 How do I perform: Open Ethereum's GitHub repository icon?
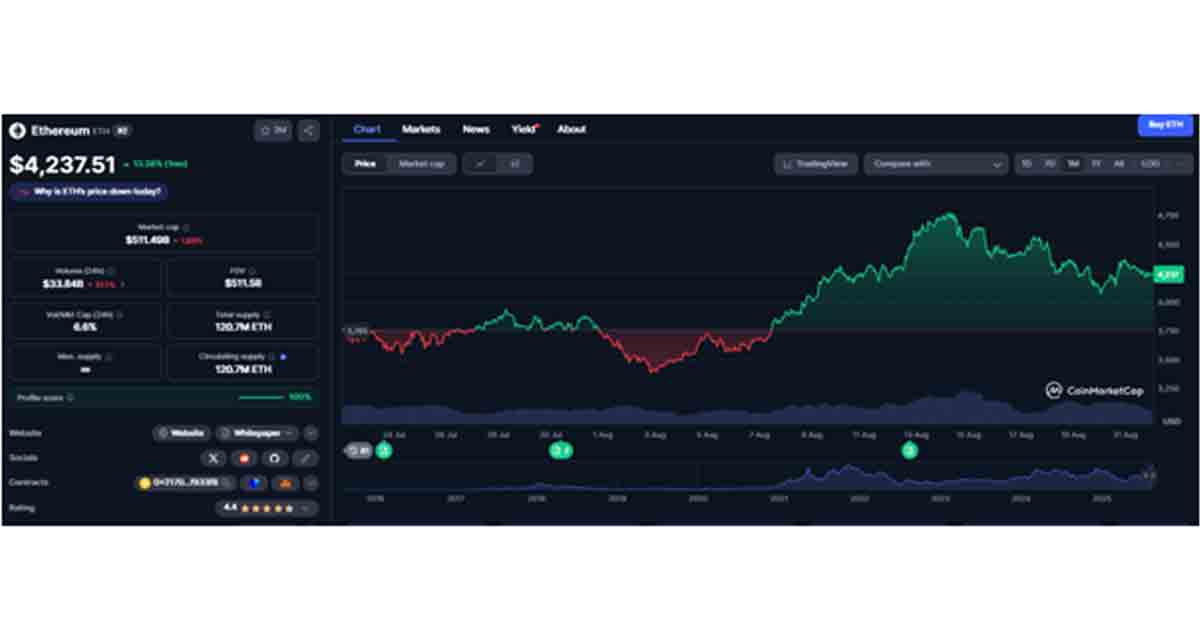(x=275, y=458)
